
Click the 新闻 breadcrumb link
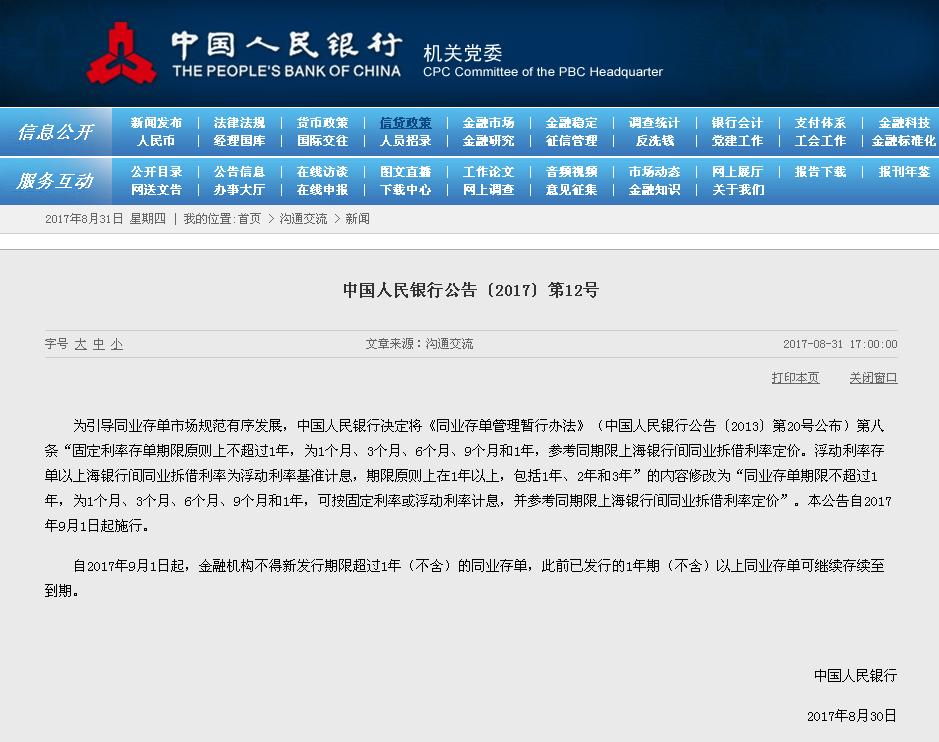point(357,219)
